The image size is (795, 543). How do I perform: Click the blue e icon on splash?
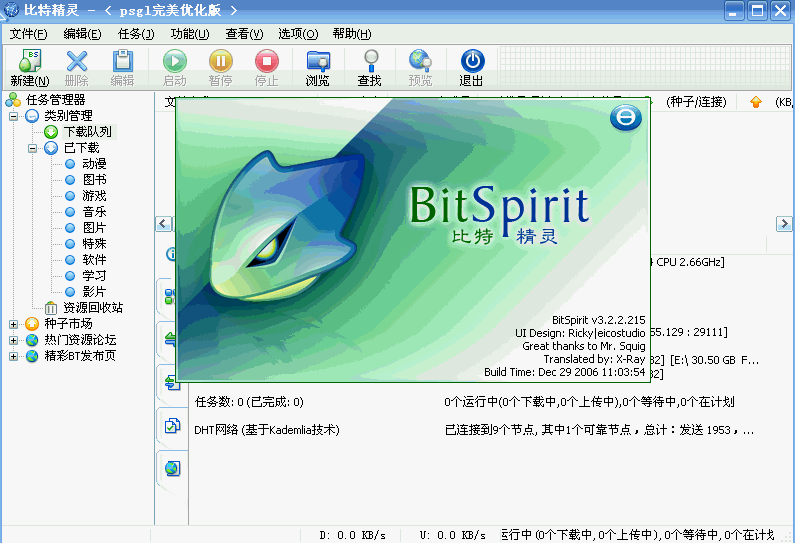coord(626,118)
